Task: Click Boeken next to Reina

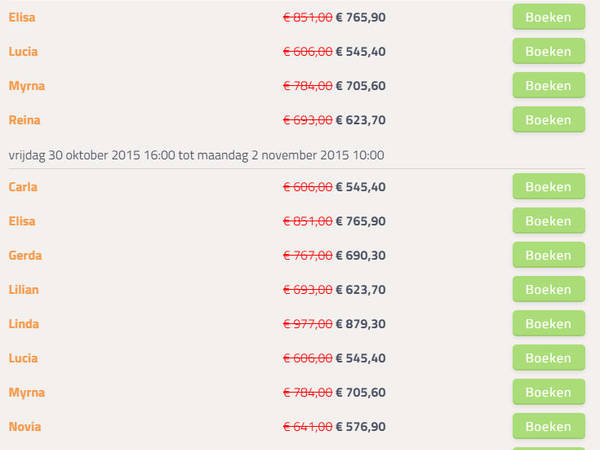Action: (549, 119)
